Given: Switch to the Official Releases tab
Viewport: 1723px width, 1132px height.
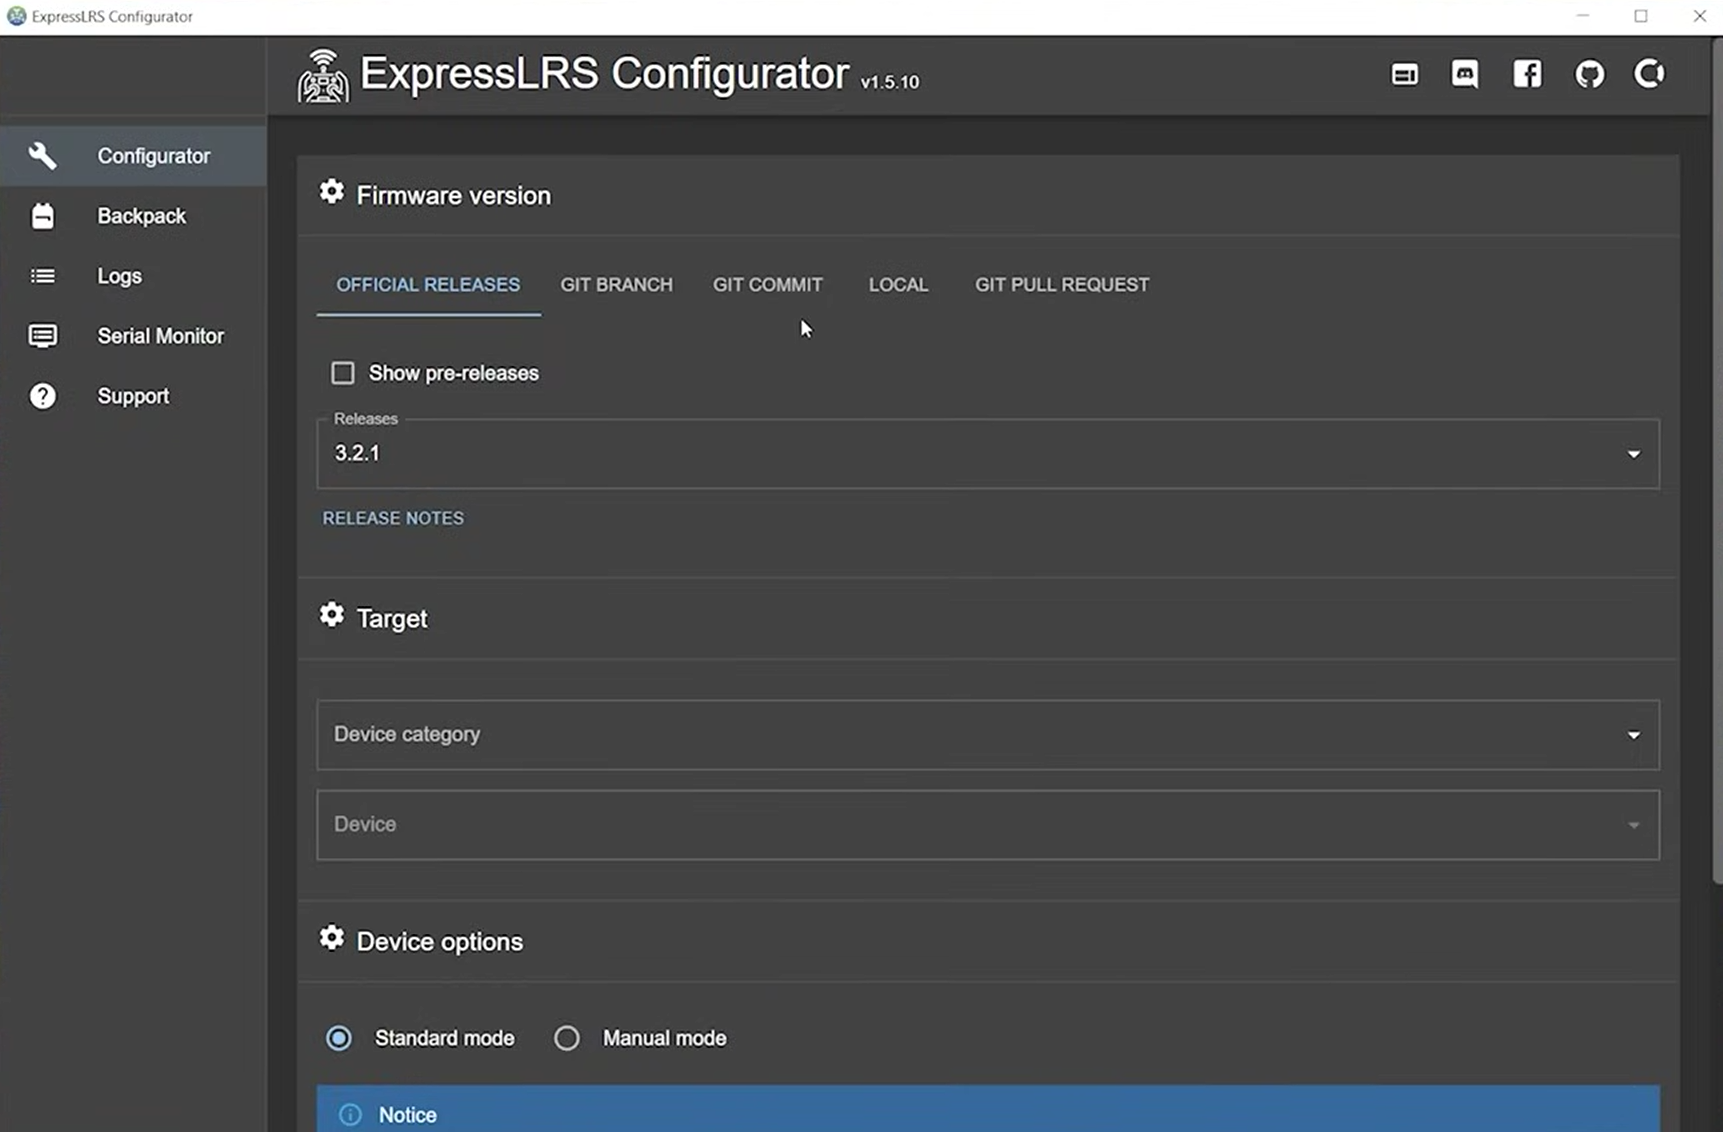Looking at the screenshot, I should pyautogui.click(x=428, y=285).
